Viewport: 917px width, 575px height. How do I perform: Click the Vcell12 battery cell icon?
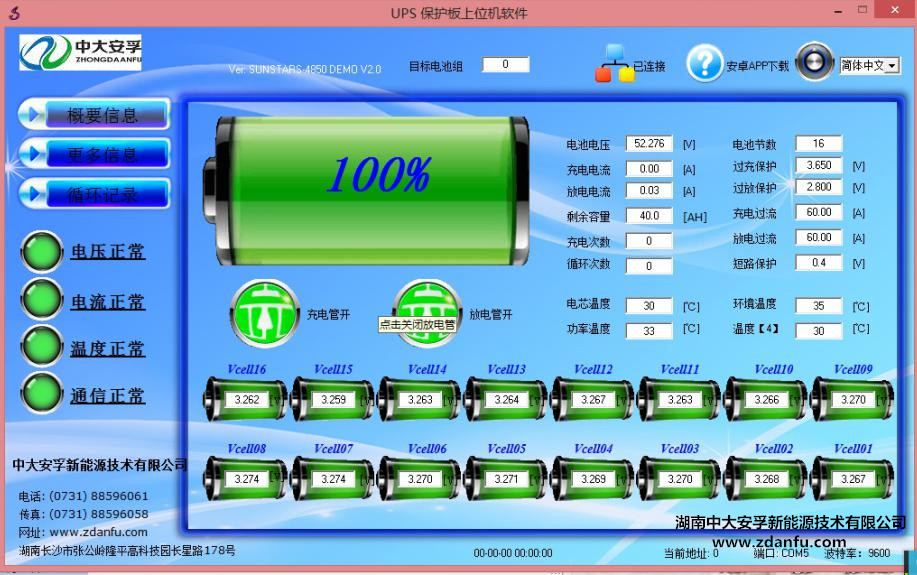point(592,400)
